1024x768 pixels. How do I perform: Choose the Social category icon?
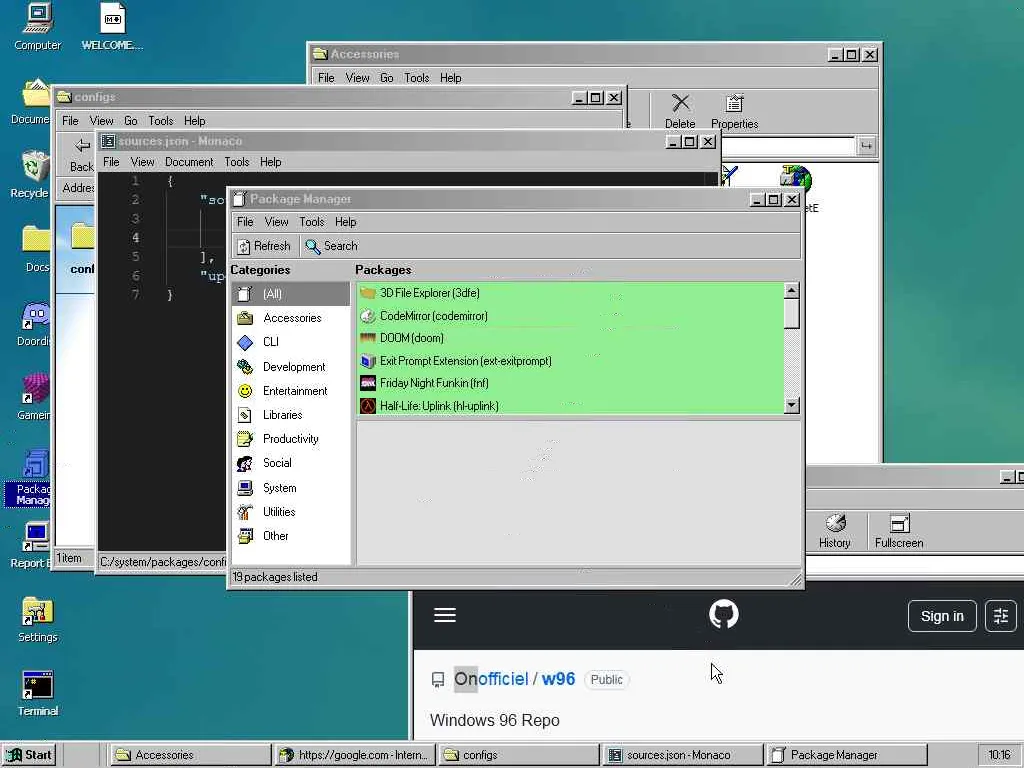(245, 463)
